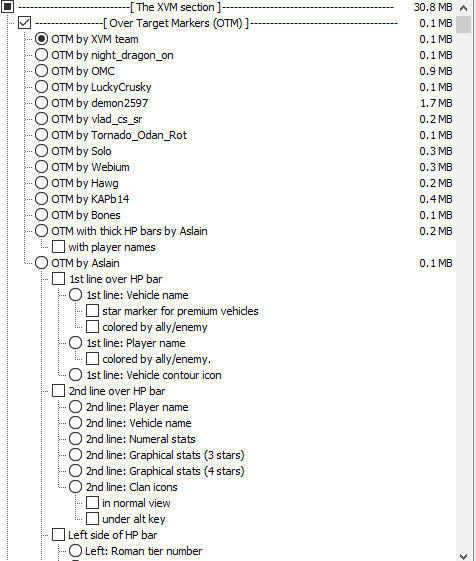Choose OTM by Hawg option

click(42, 182)
